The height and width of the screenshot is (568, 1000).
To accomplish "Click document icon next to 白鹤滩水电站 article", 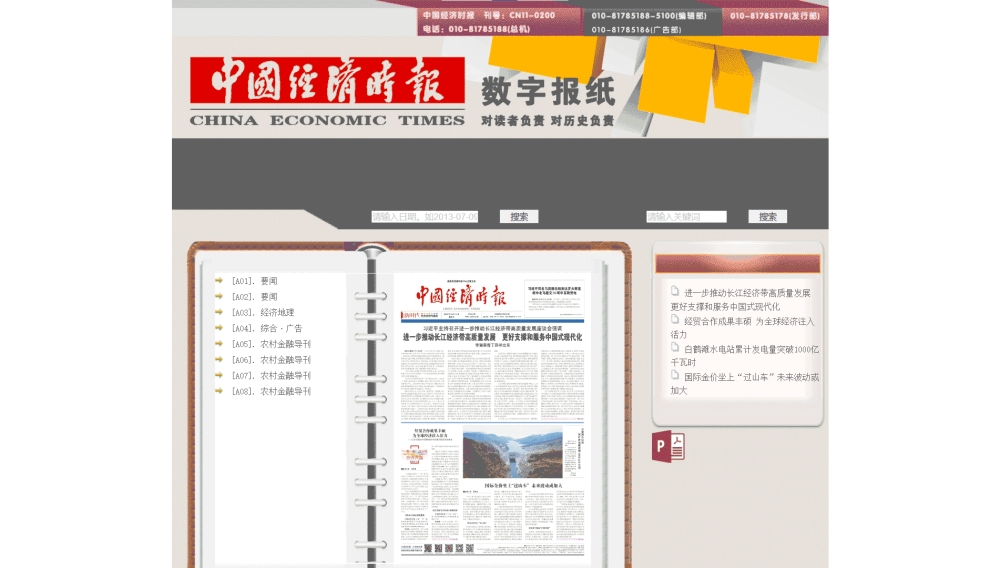I will [675, 347].
